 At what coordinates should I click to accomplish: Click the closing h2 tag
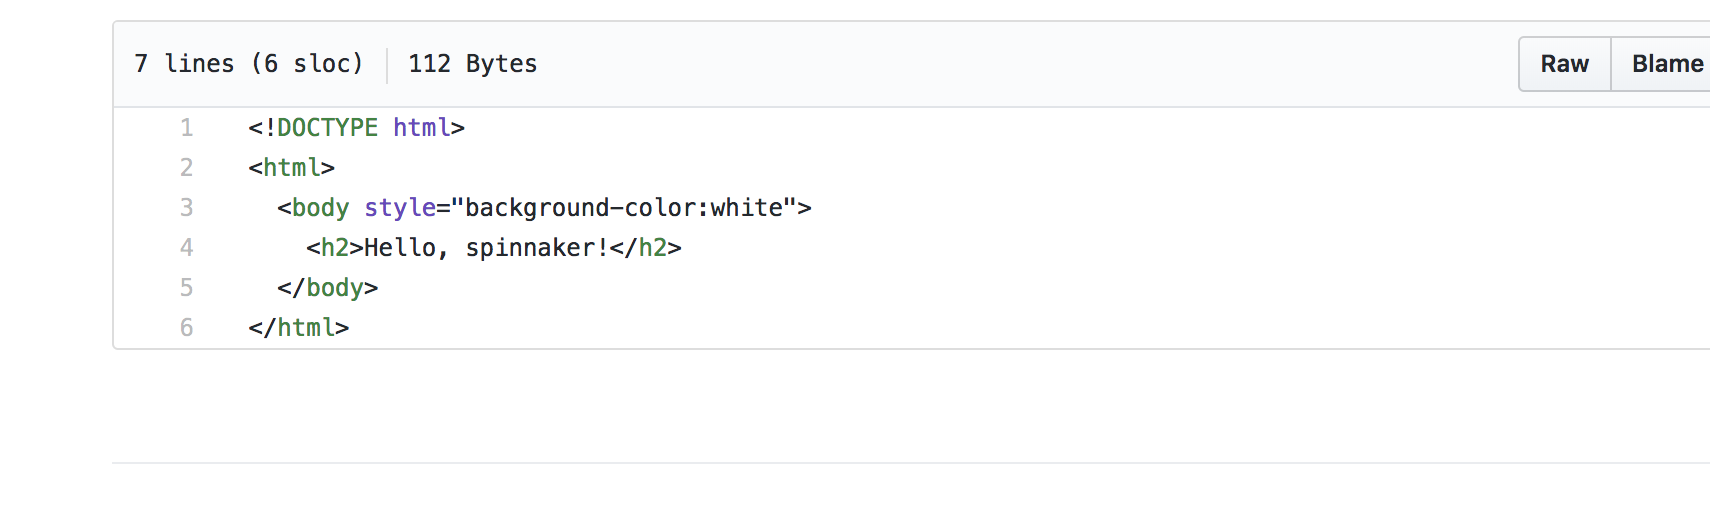point(652,248)
